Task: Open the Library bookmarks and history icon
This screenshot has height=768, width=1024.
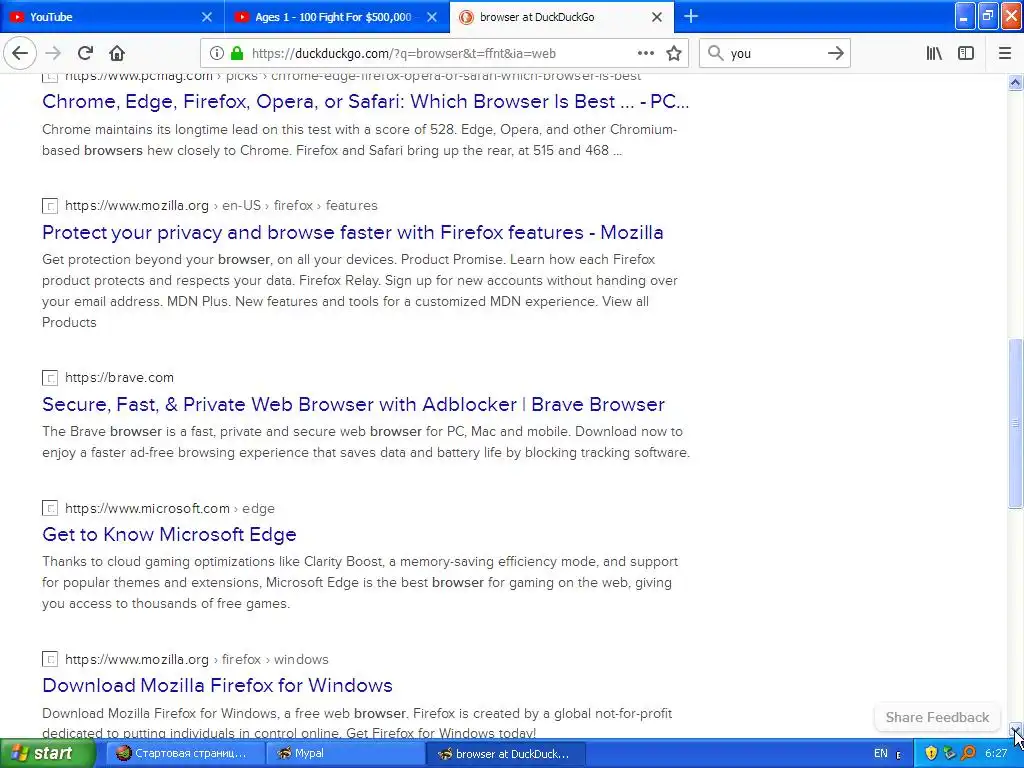Action: coord(934,54)
